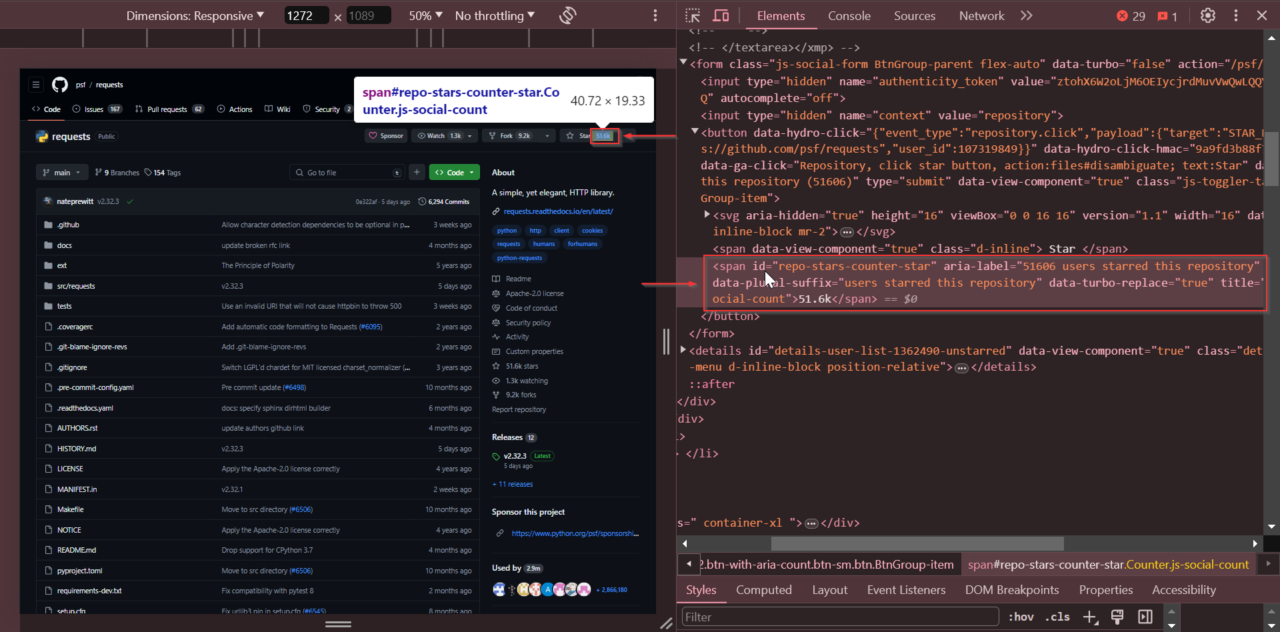The image size is (1280, 632).
Task: Open the Layout tab
Action: click(x=829, y=590)
